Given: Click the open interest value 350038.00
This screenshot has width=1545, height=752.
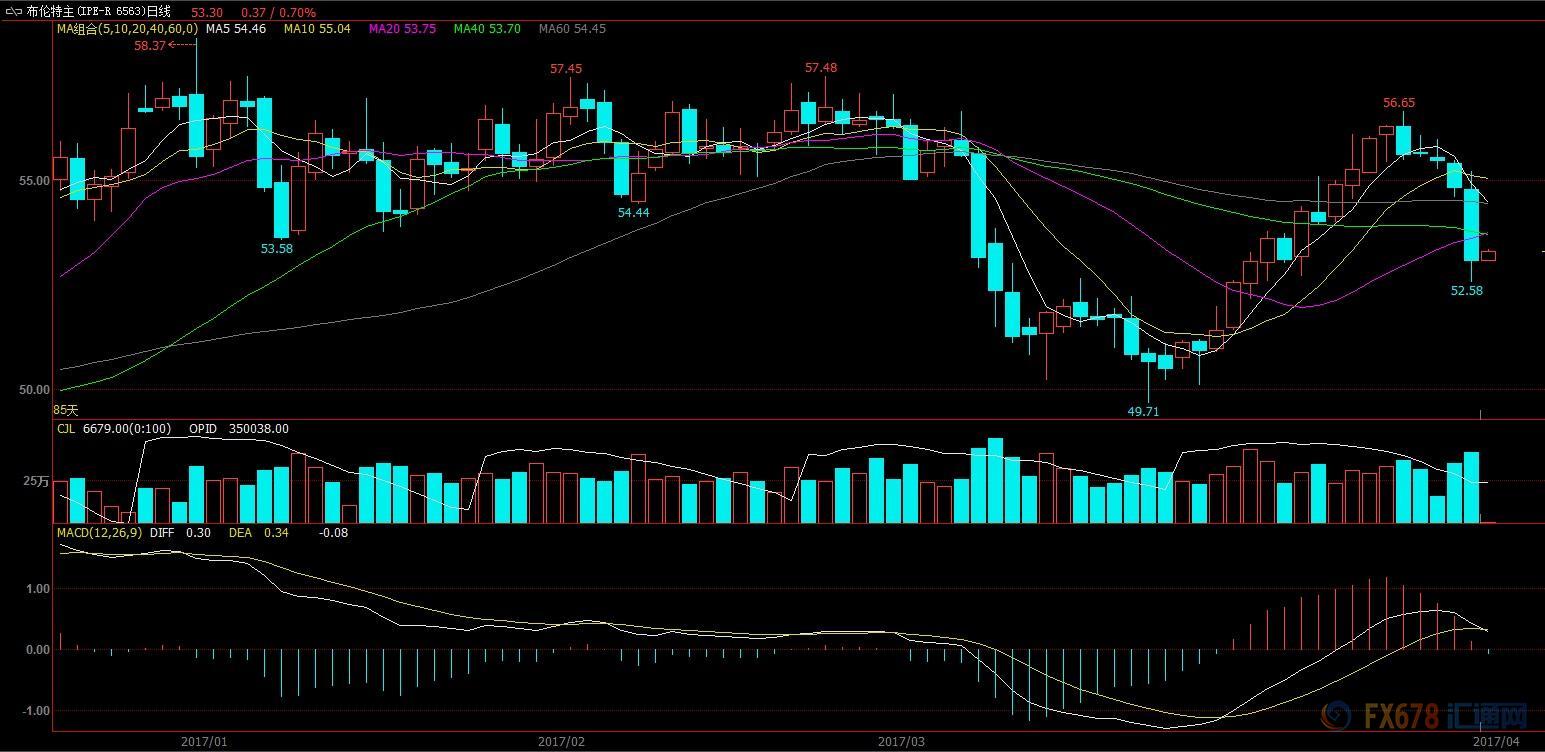Looking at the screenshot, I should coord(259,429).
